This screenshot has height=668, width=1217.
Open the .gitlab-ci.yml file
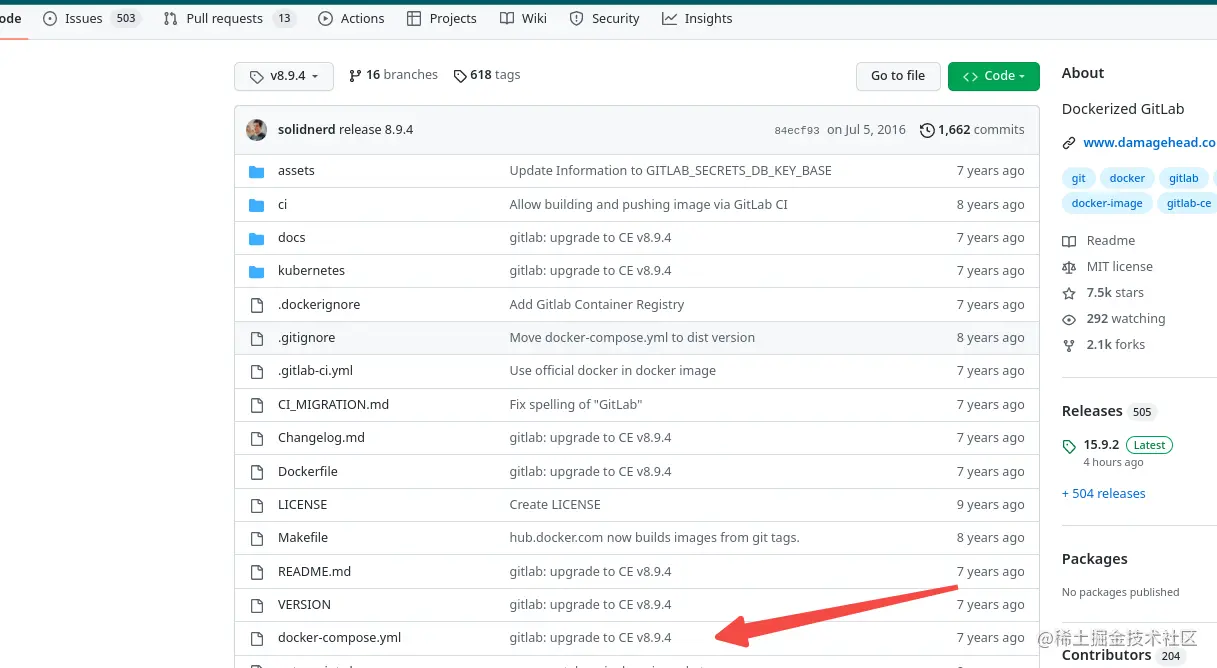315,371
